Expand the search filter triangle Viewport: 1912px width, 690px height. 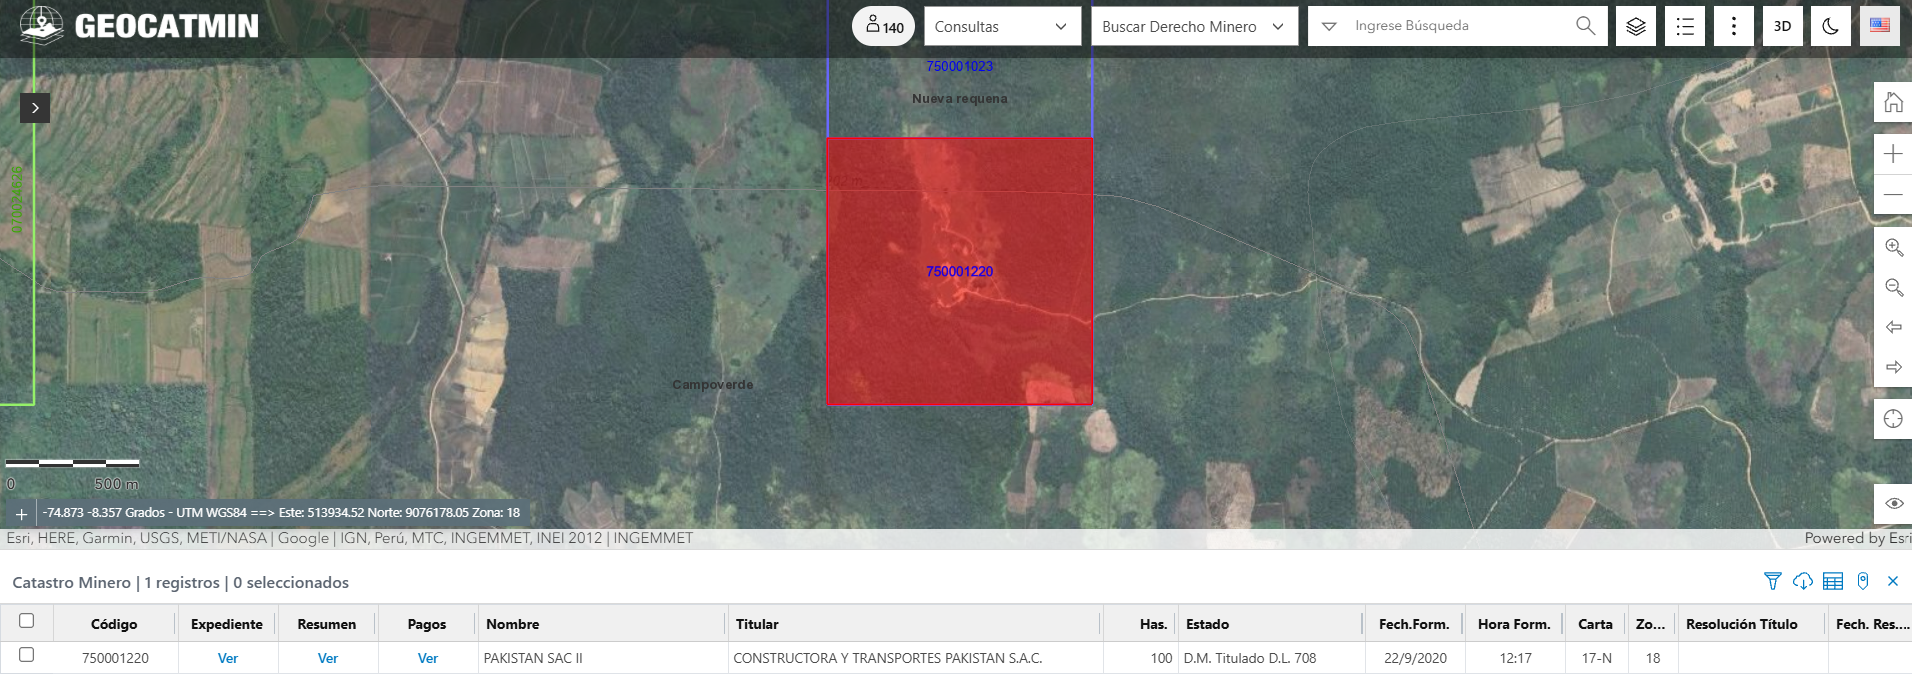point(1329,26)
